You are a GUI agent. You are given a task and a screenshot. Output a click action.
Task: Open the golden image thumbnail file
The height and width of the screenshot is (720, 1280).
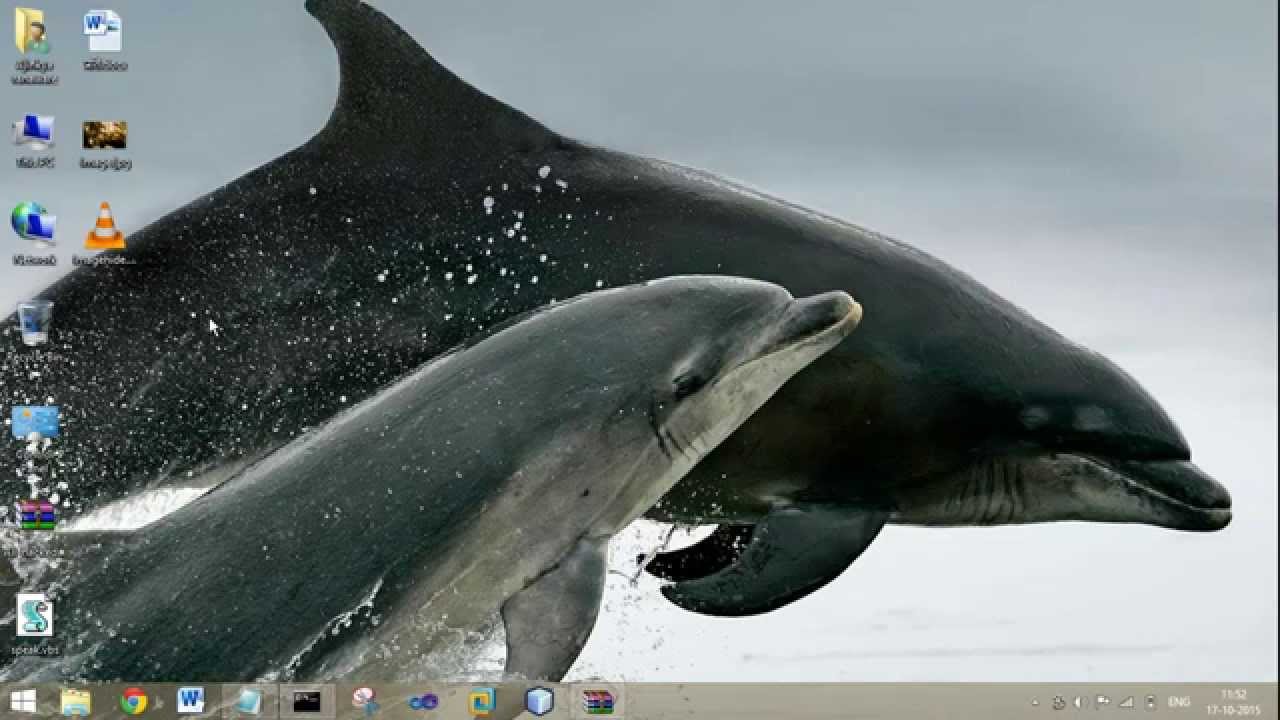[x=104, y=135]
